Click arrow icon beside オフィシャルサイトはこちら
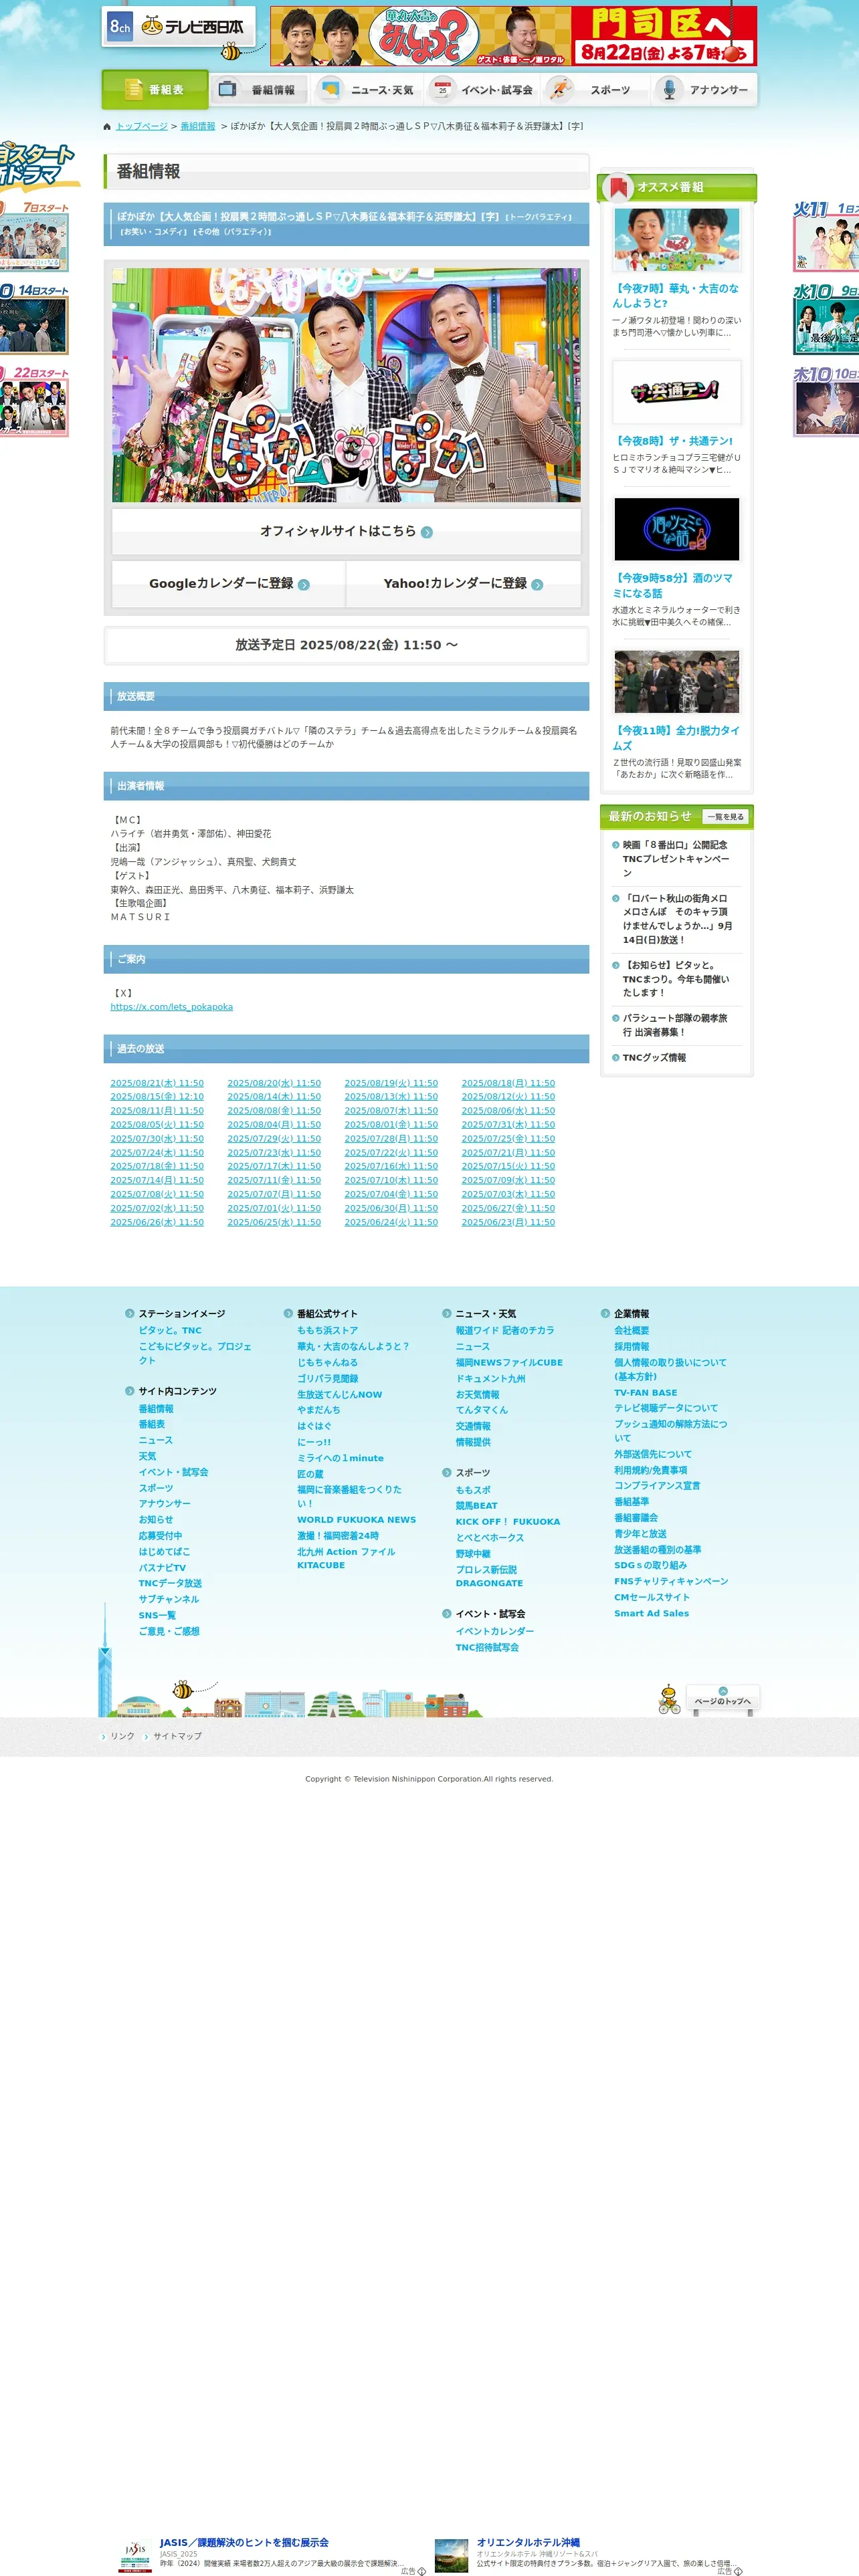Screen dimensions: 859x2576 click(x=427, y=532)
